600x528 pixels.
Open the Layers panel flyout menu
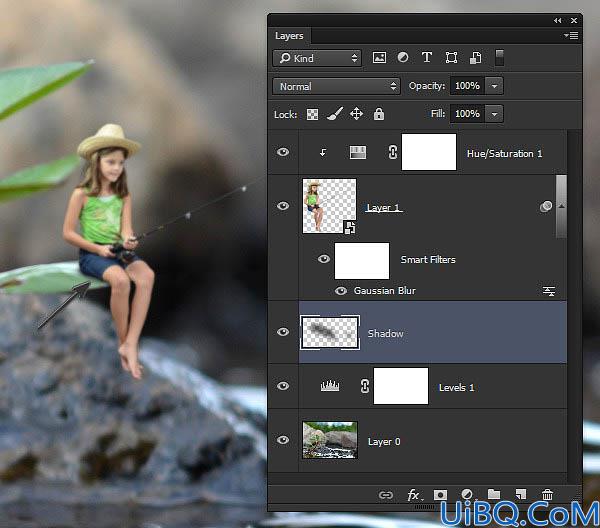point(571,36)
